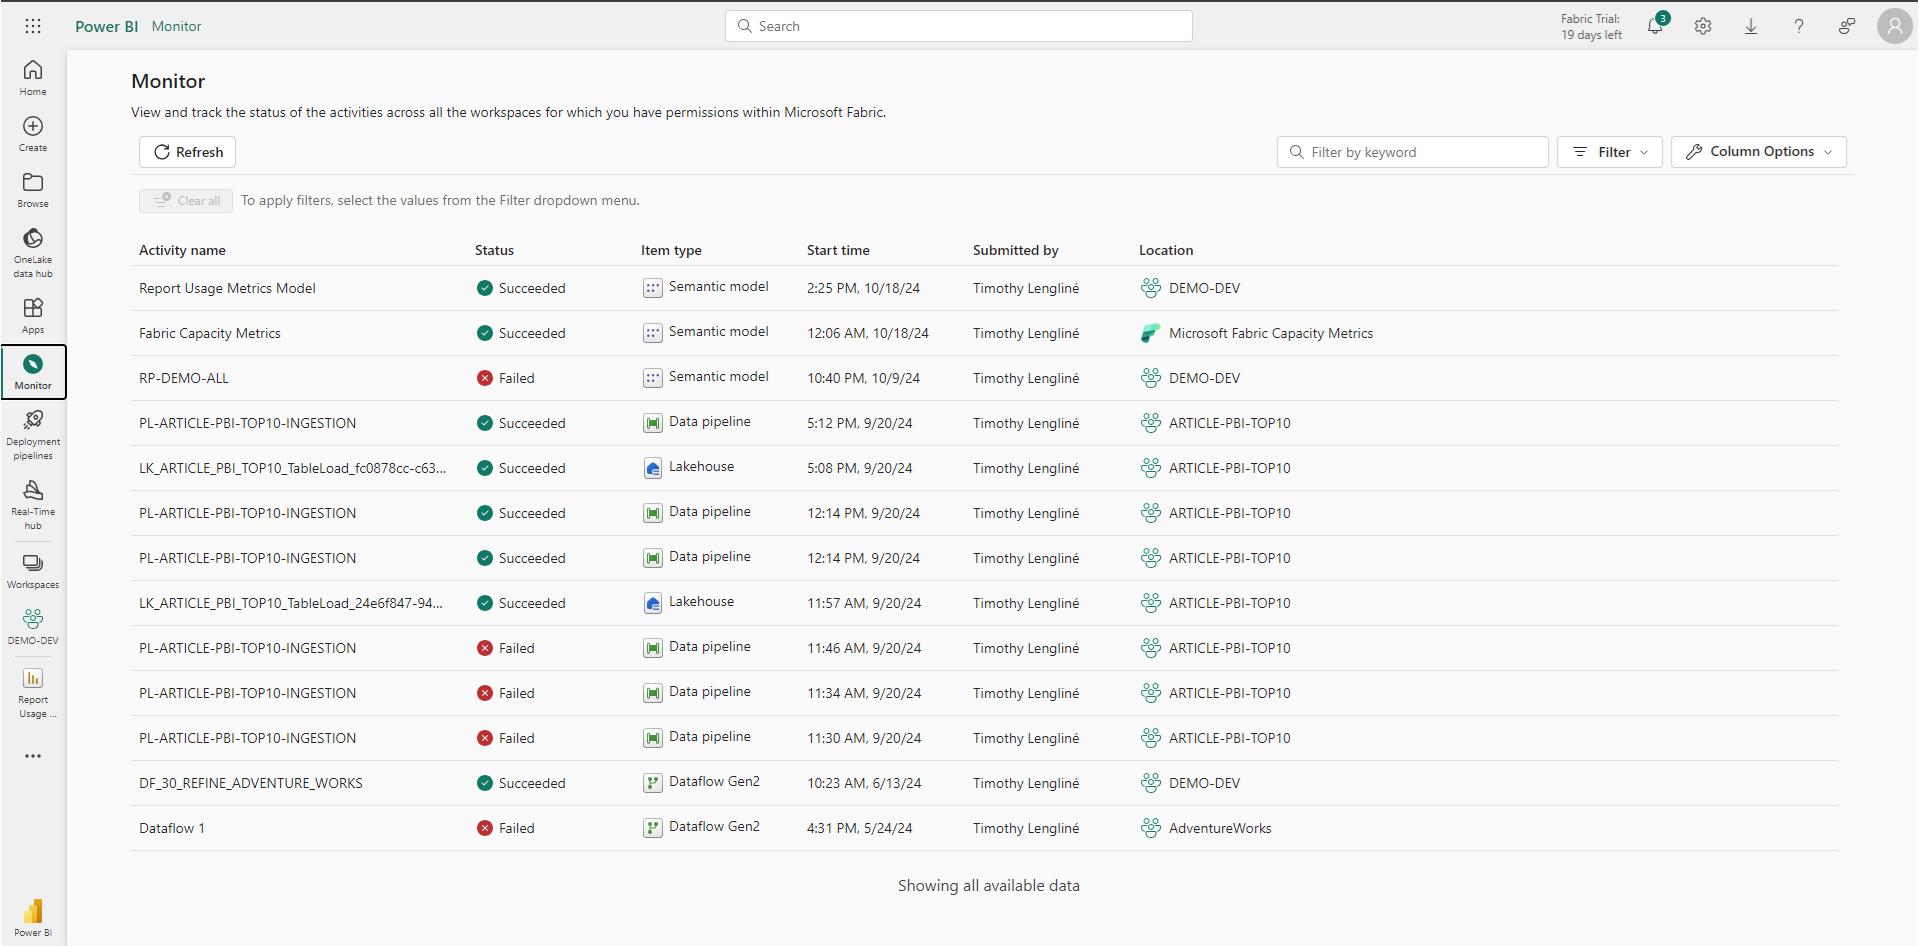Open the downloads menu icon

1751,27
